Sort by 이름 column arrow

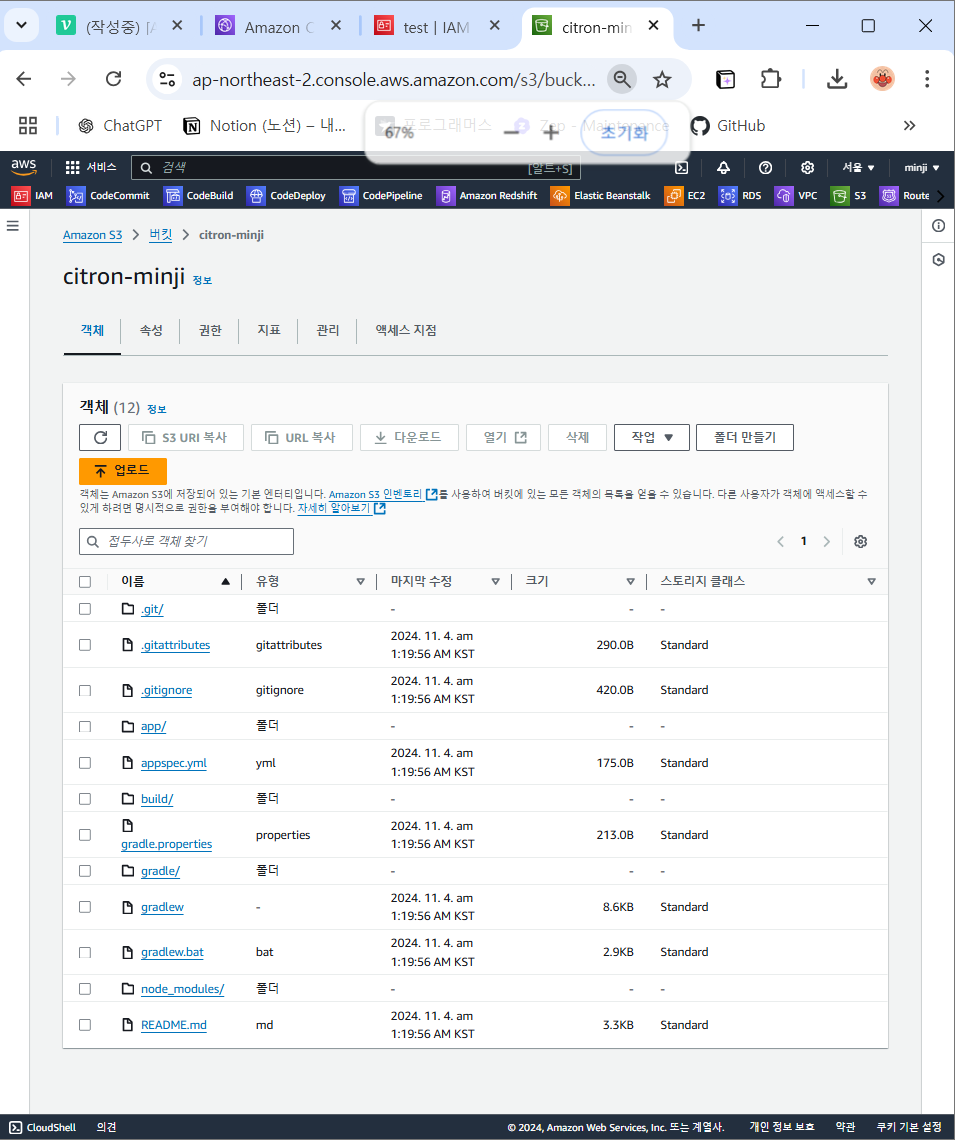(x=225, y=582)
